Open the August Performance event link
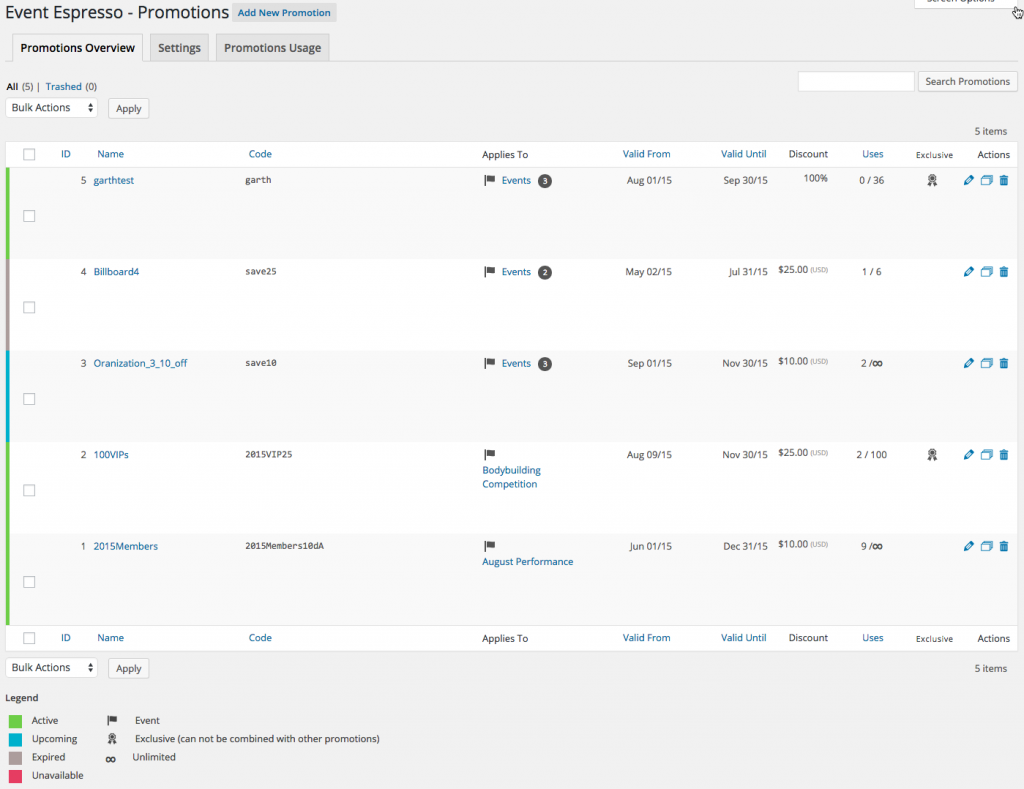The width and height of the screenshot is (1024, 789). (x=528, y=562)
